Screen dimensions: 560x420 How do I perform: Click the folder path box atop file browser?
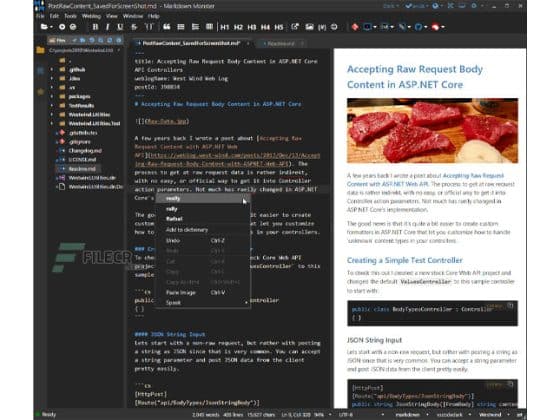pos(83,50)
